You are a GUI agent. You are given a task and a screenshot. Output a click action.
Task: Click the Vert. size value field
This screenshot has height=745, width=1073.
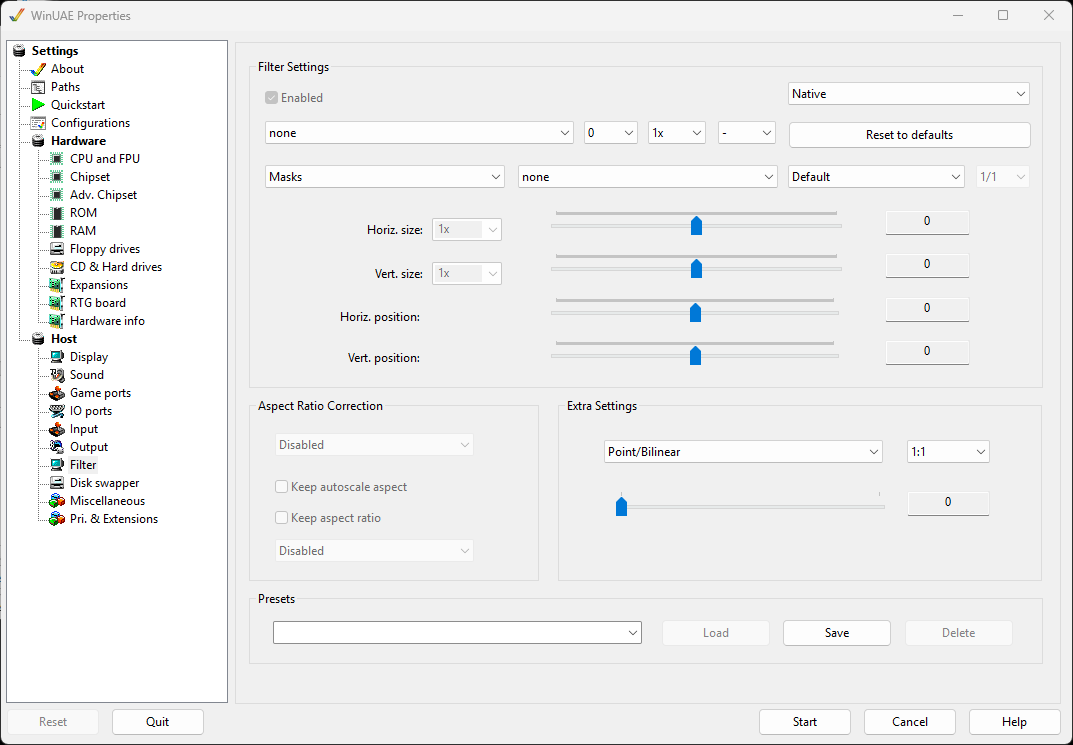coord(927,265)
